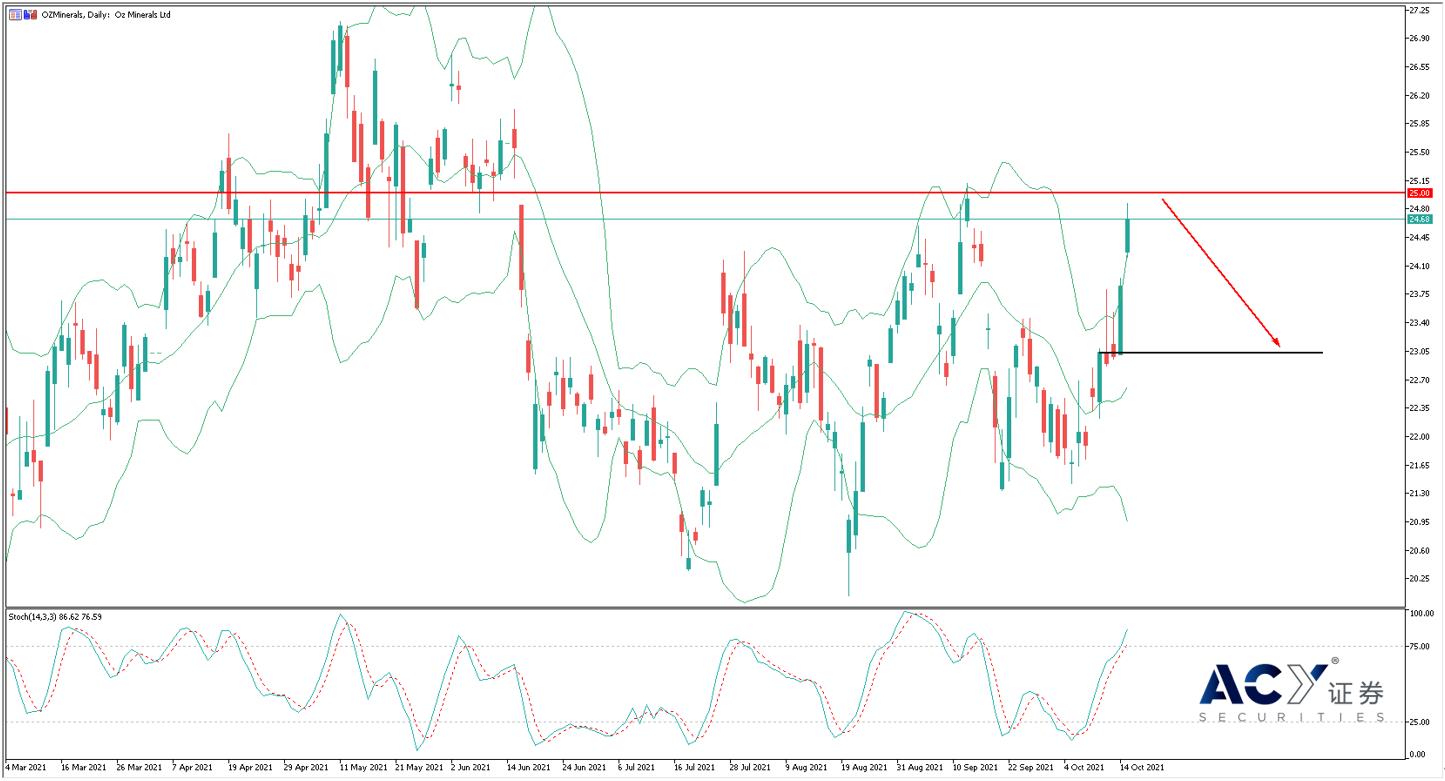Click the 25.00 stochastic level label
1445x781 pixels.
coord(1419,722)
